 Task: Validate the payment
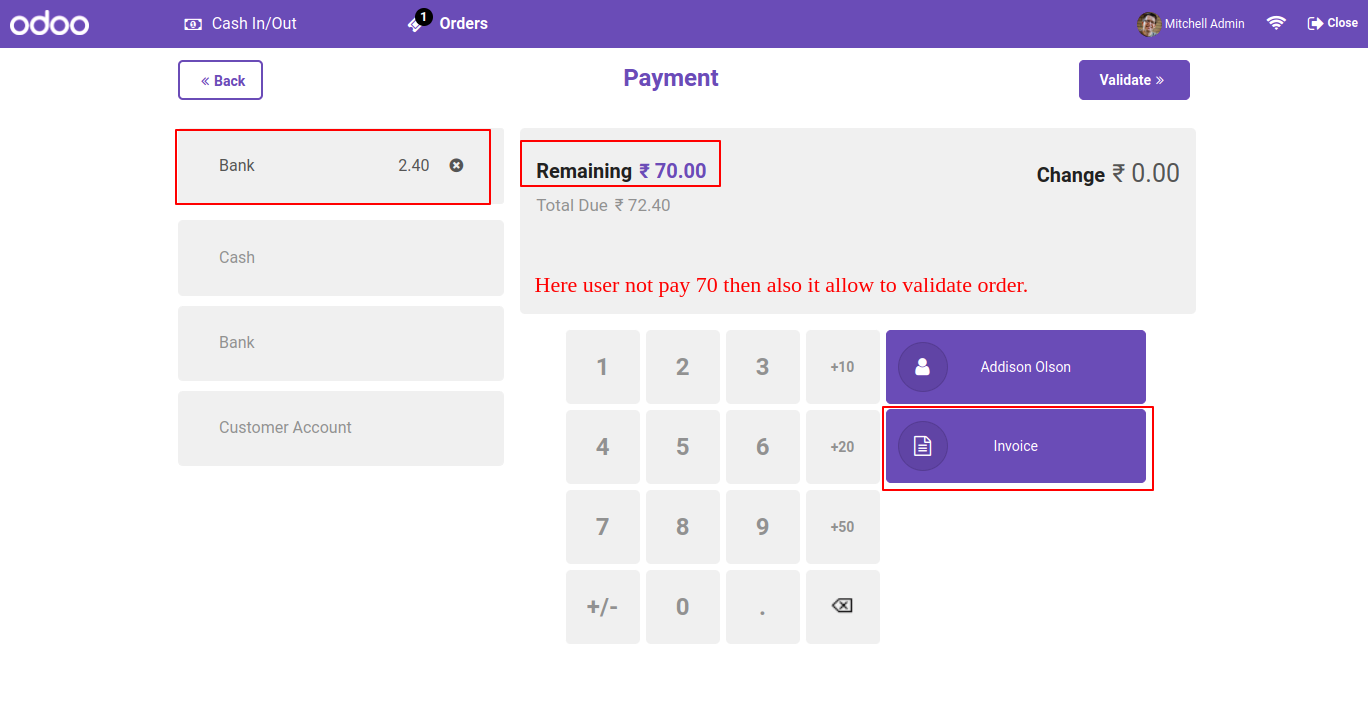pos(1133,80)
